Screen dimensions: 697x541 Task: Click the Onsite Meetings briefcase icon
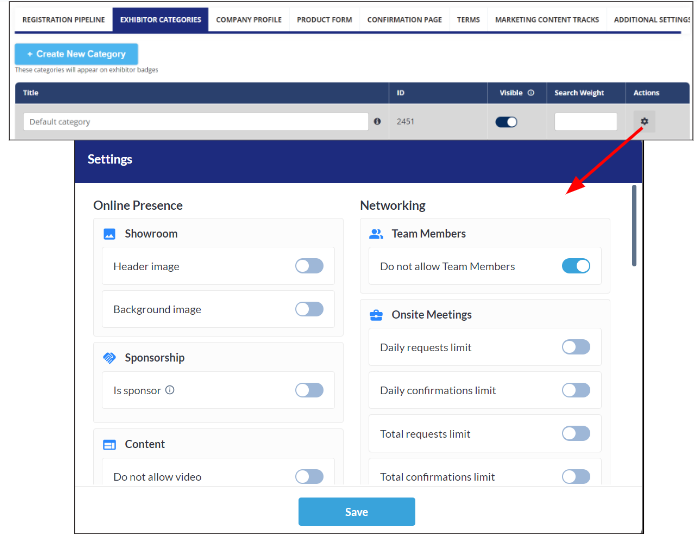(x=376, y=315)
